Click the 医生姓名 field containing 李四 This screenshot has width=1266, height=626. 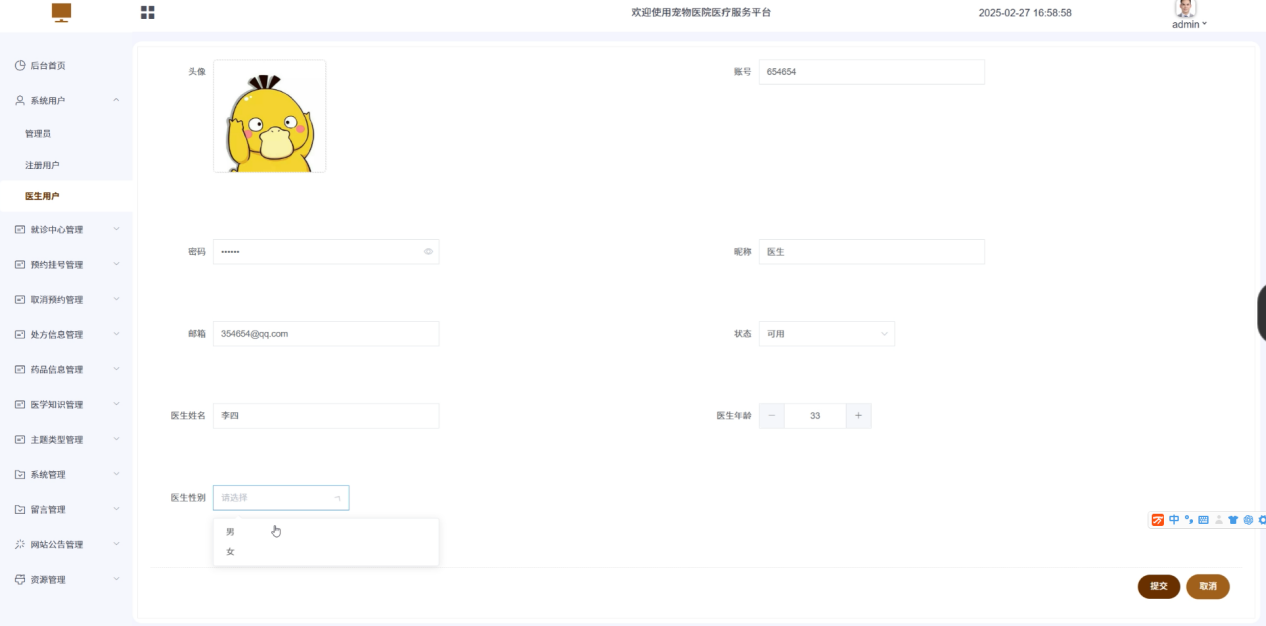[x=326, y=416]
